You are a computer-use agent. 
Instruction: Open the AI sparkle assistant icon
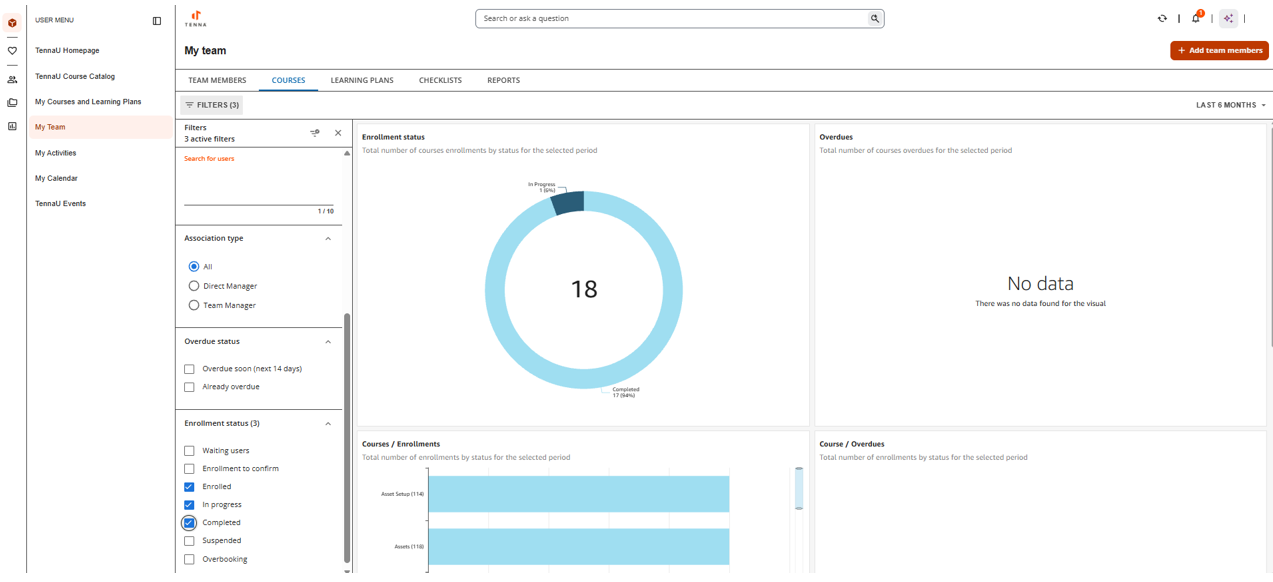1229,18
